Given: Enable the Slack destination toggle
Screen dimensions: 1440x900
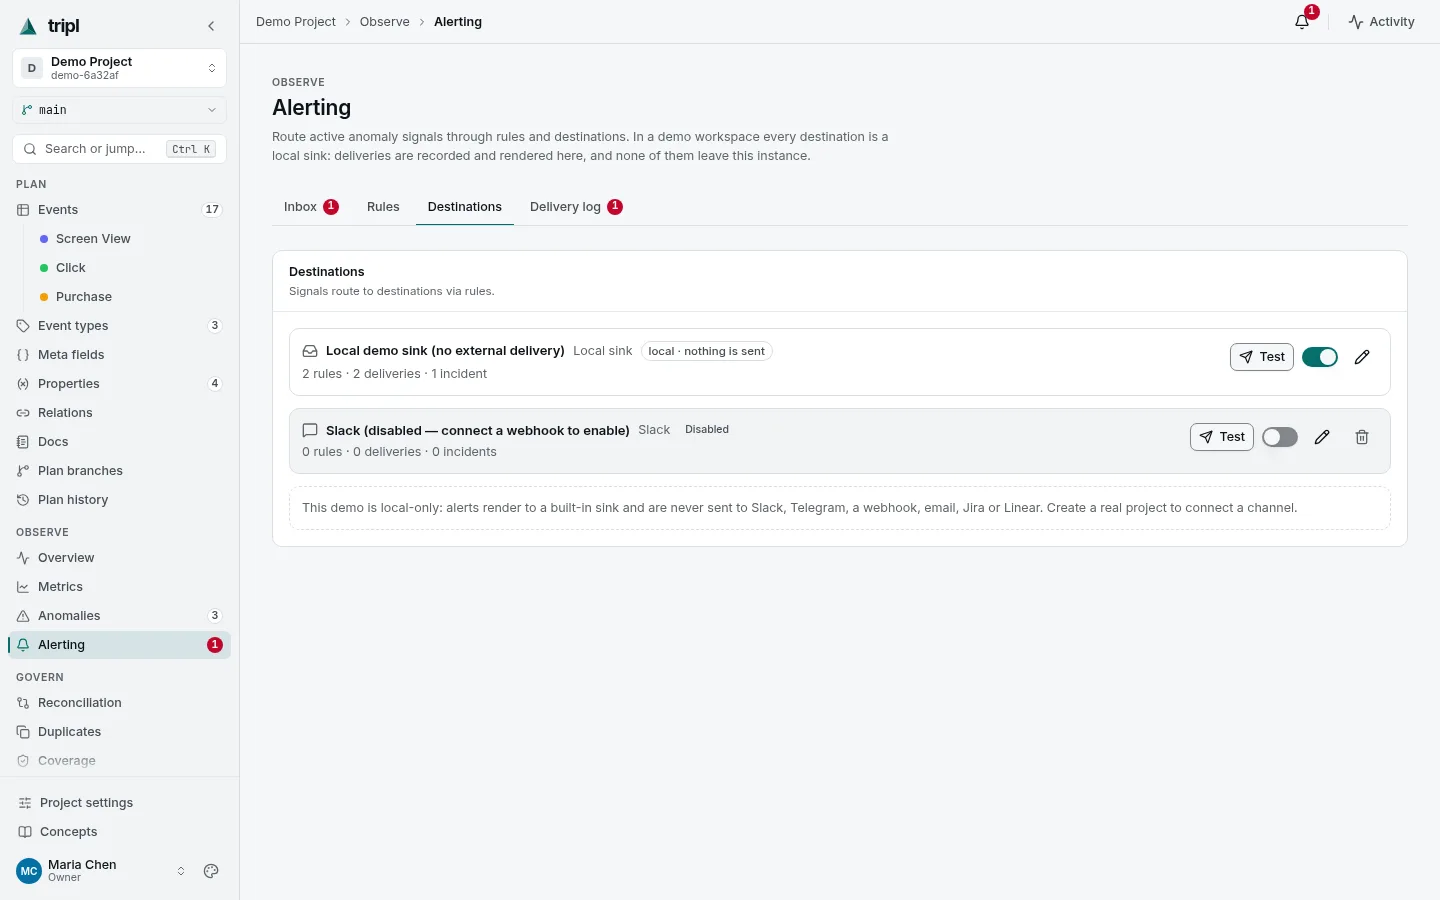Looking at the screenshot, I should click(x=1280, y=437).
